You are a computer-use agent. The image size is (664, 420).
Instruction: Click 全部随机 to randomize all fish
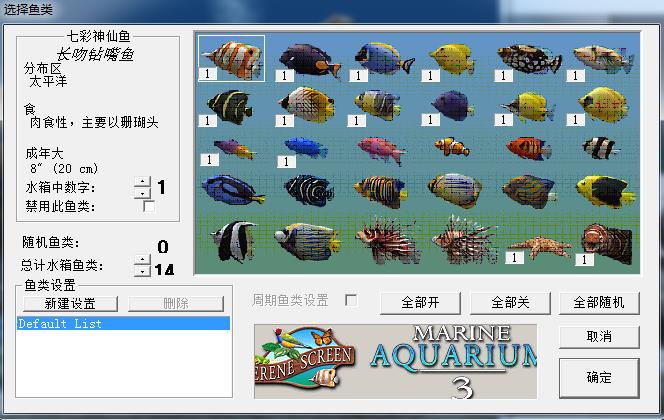tap(598, 302)
